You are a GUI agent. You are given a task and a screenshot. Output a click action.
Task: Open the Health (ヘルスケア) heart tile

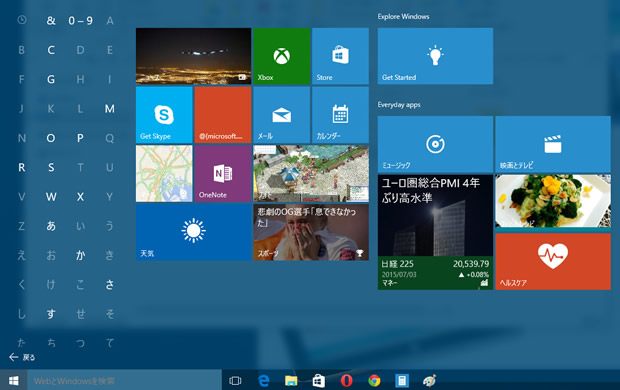click(553, 261)
